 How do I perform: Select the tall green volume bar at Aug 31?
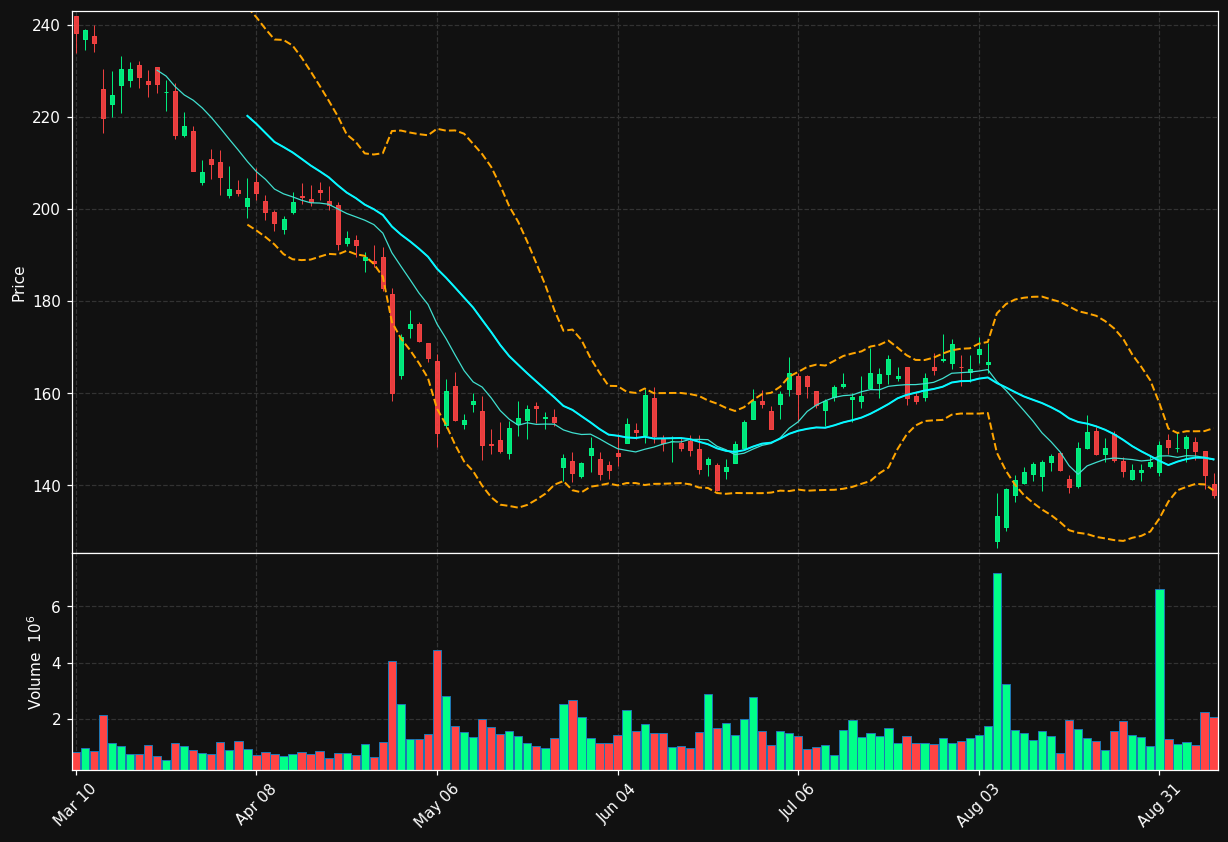(1160, 679)
